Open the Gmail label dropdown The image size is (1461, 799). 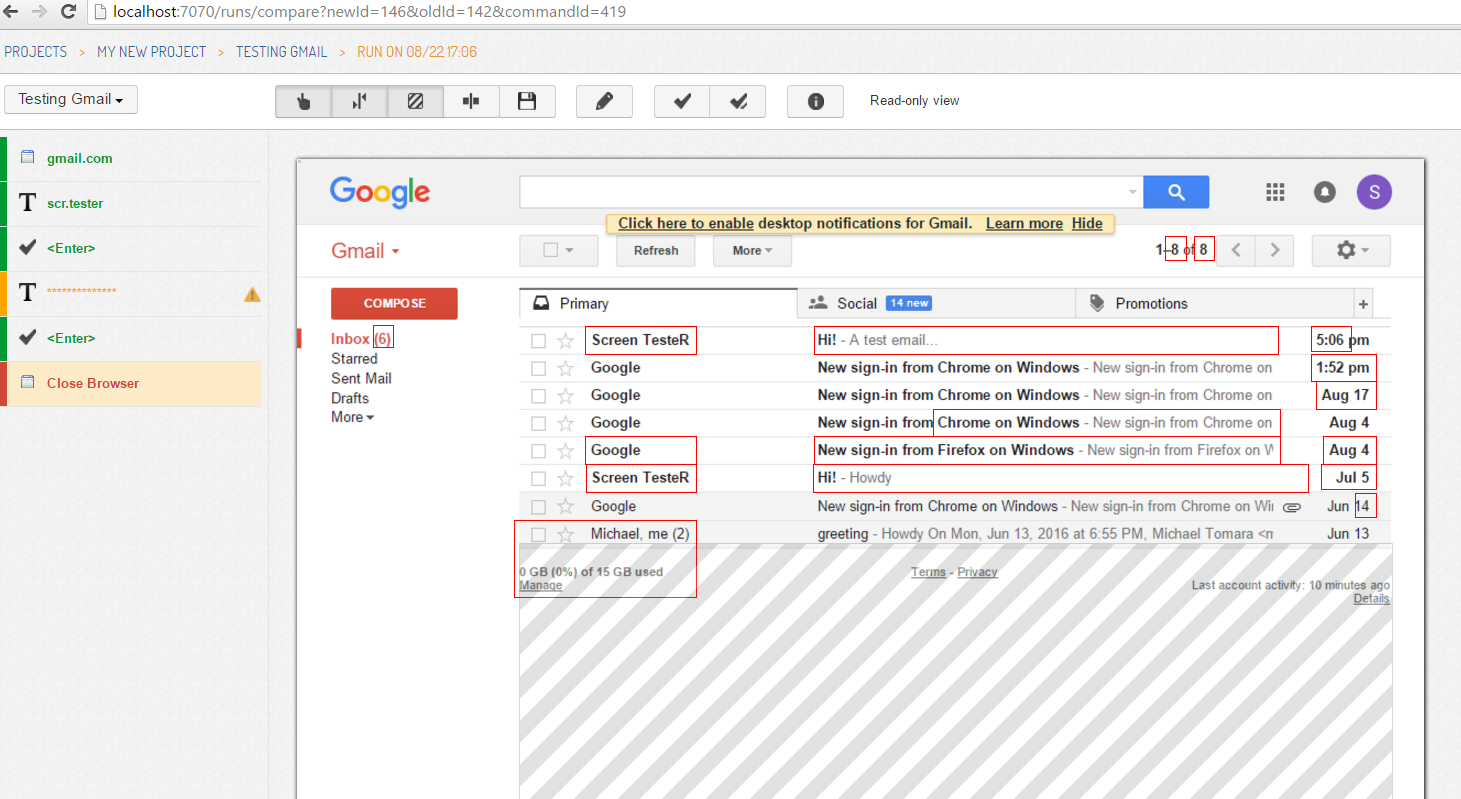pos(365,251)
